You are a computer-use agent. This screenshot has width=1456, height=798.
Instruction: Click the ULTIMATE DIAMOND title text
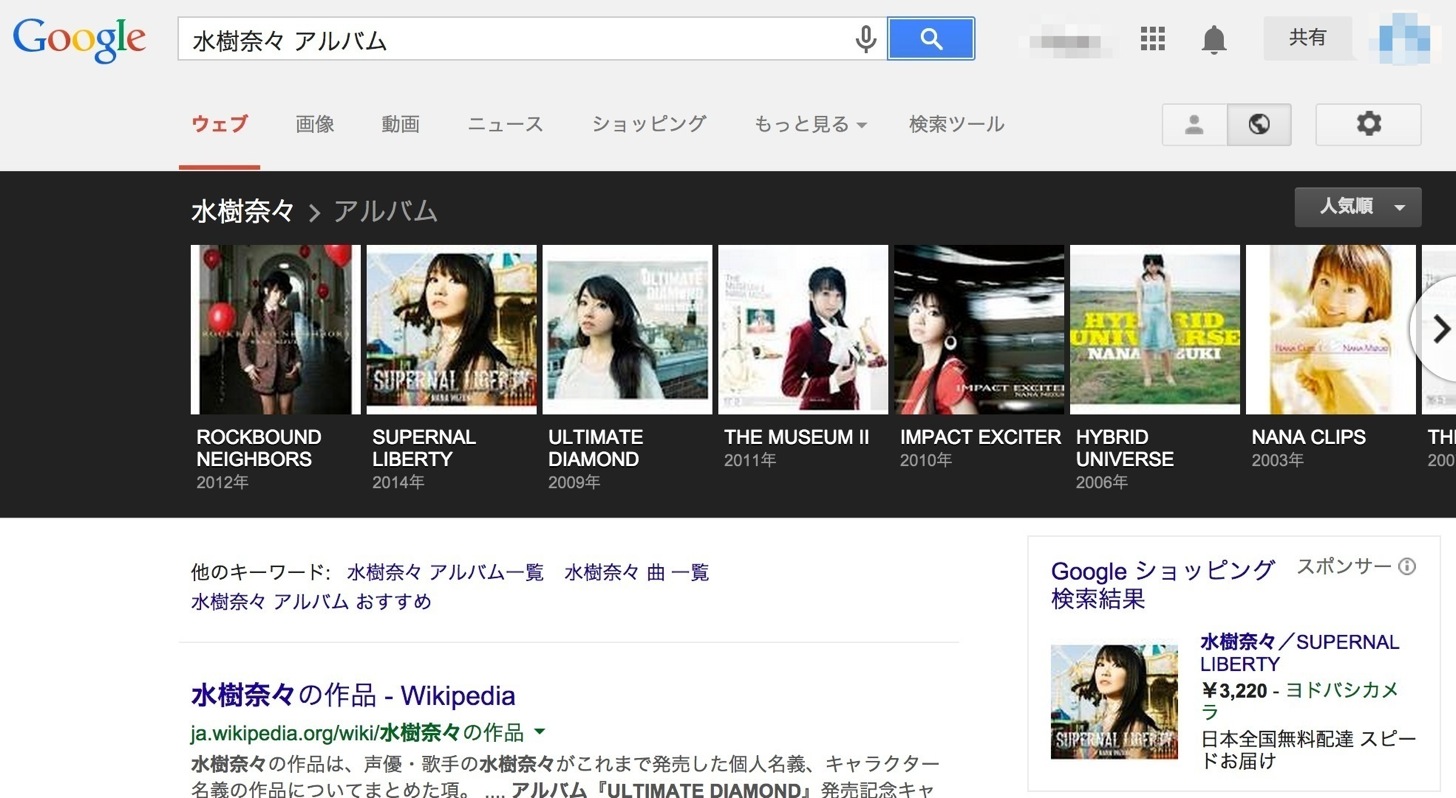596,448
